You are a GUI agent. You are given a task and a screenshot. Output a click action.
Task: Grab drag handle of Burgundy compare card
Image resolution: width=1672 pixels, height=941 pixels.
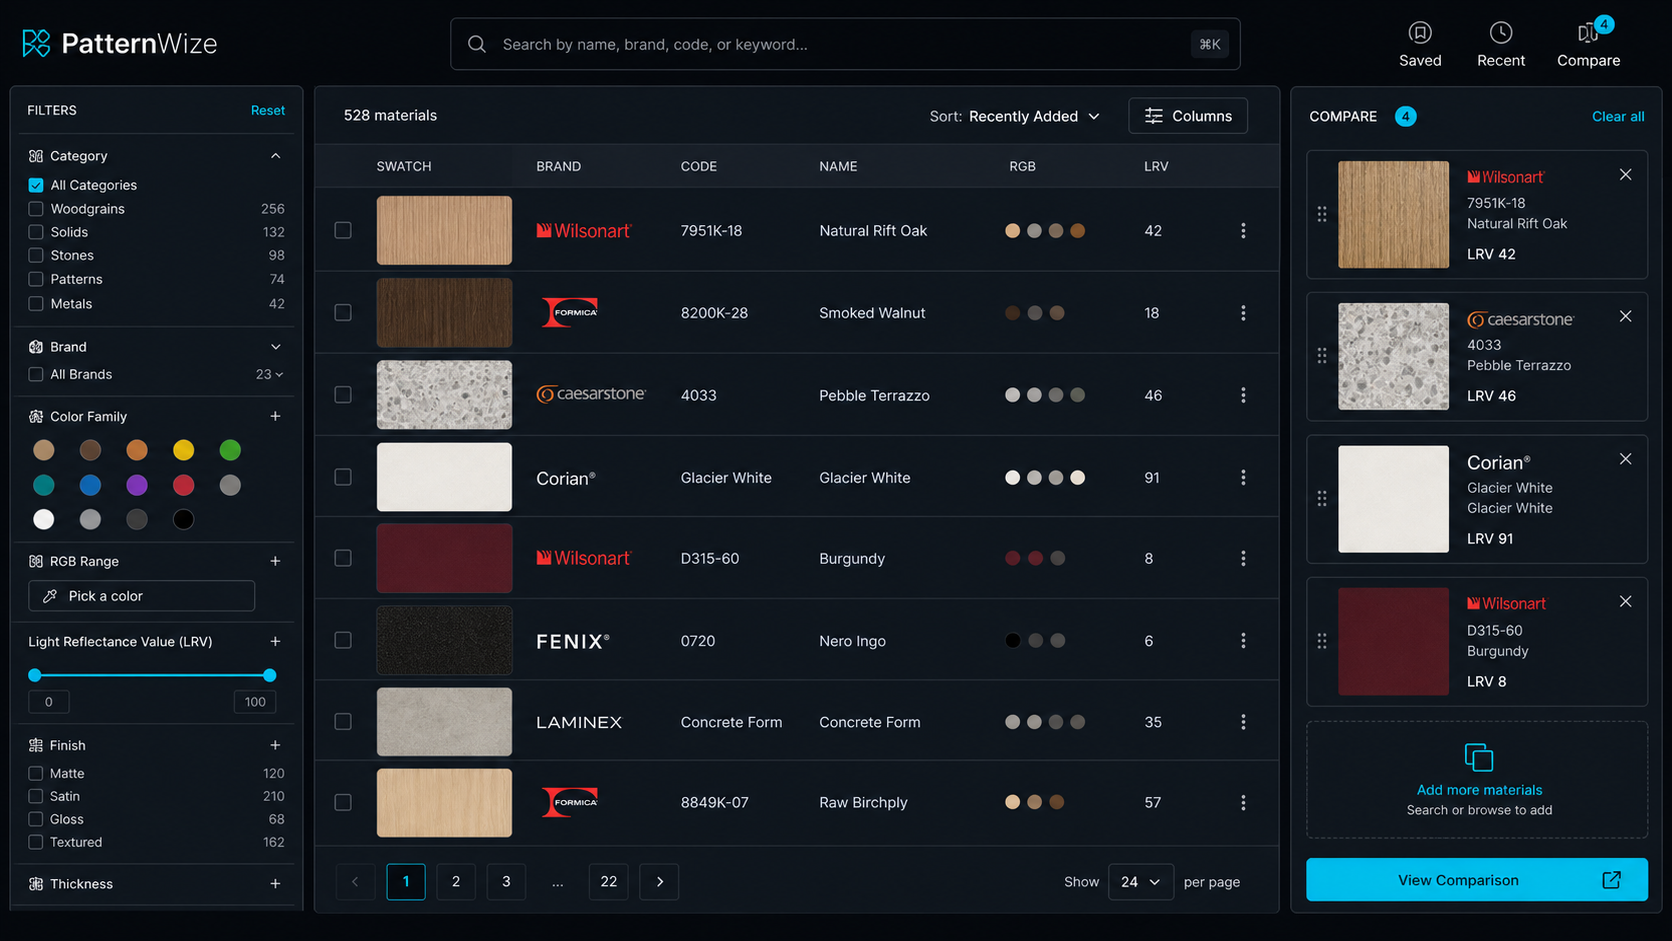[x=1322, y=641]
